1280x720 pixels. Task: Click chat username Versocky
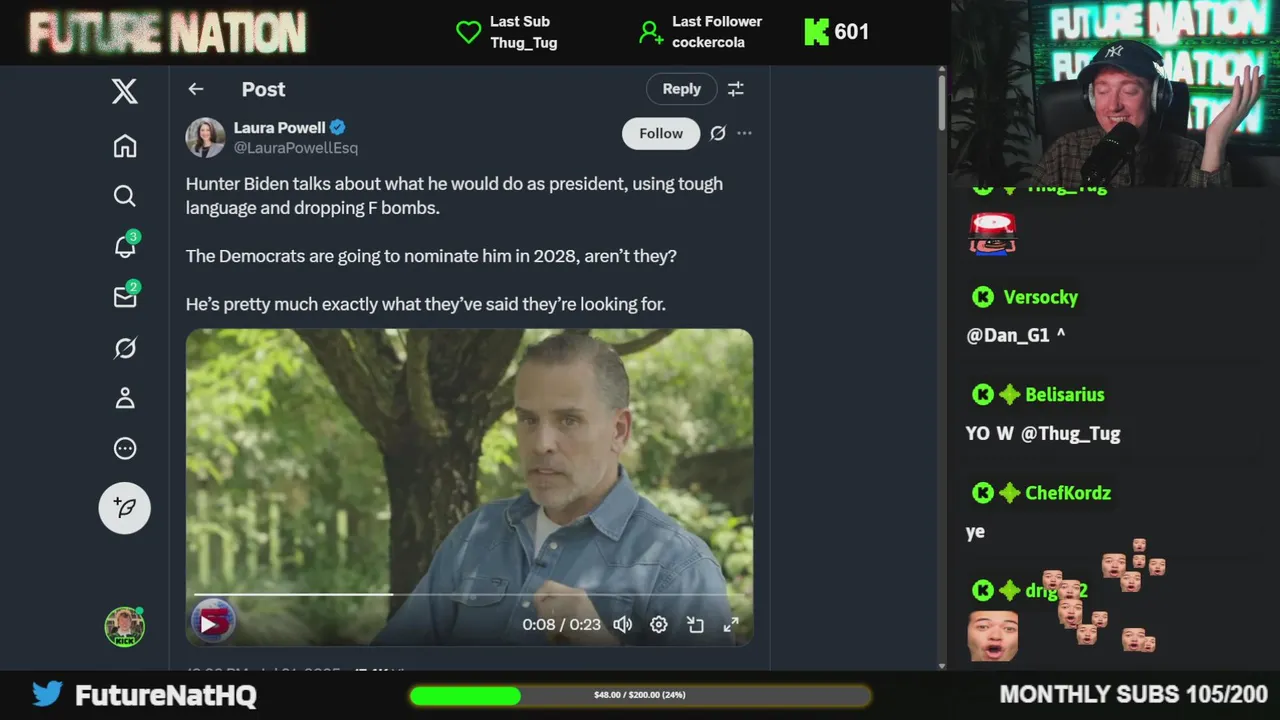pos(1040,297)
